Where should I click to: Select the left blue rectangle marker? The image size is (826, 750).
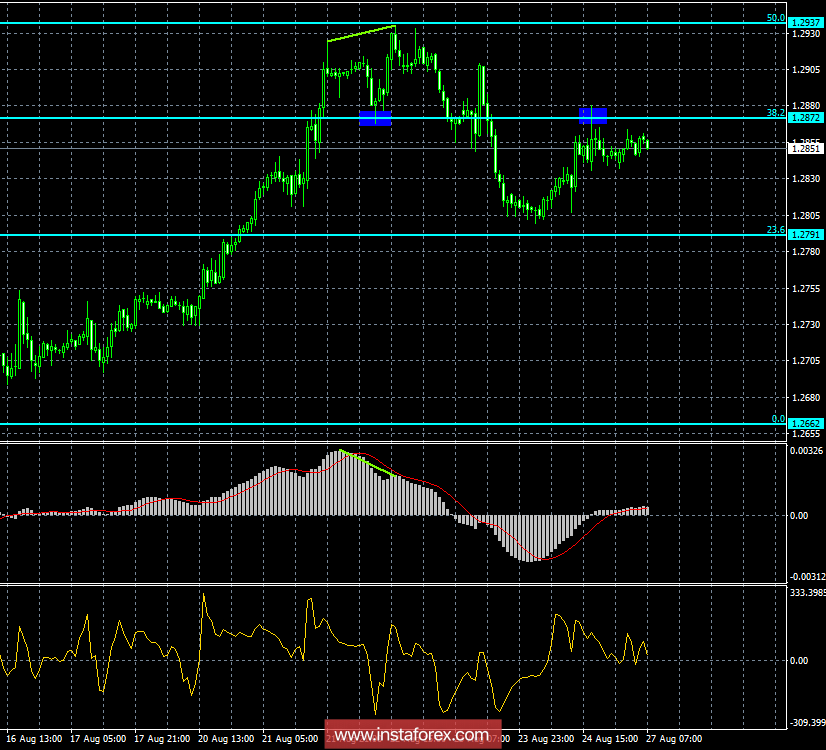click(374, 116)
